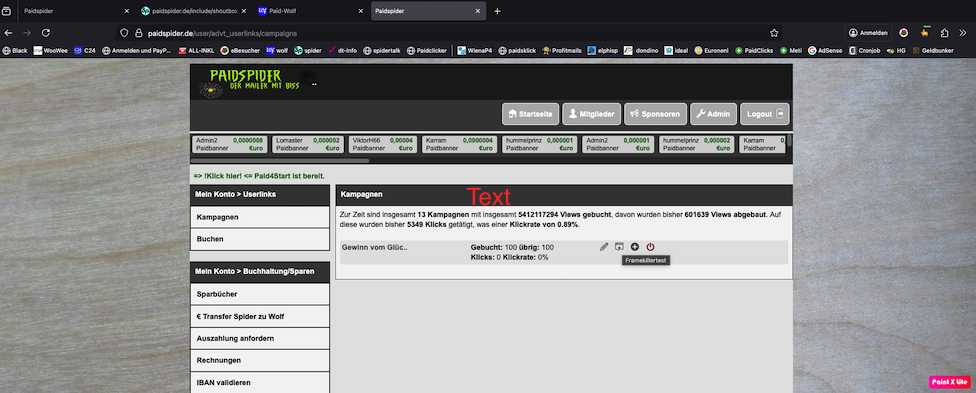
Task: Open the C24 bookmark
Action: pos(84,50)
